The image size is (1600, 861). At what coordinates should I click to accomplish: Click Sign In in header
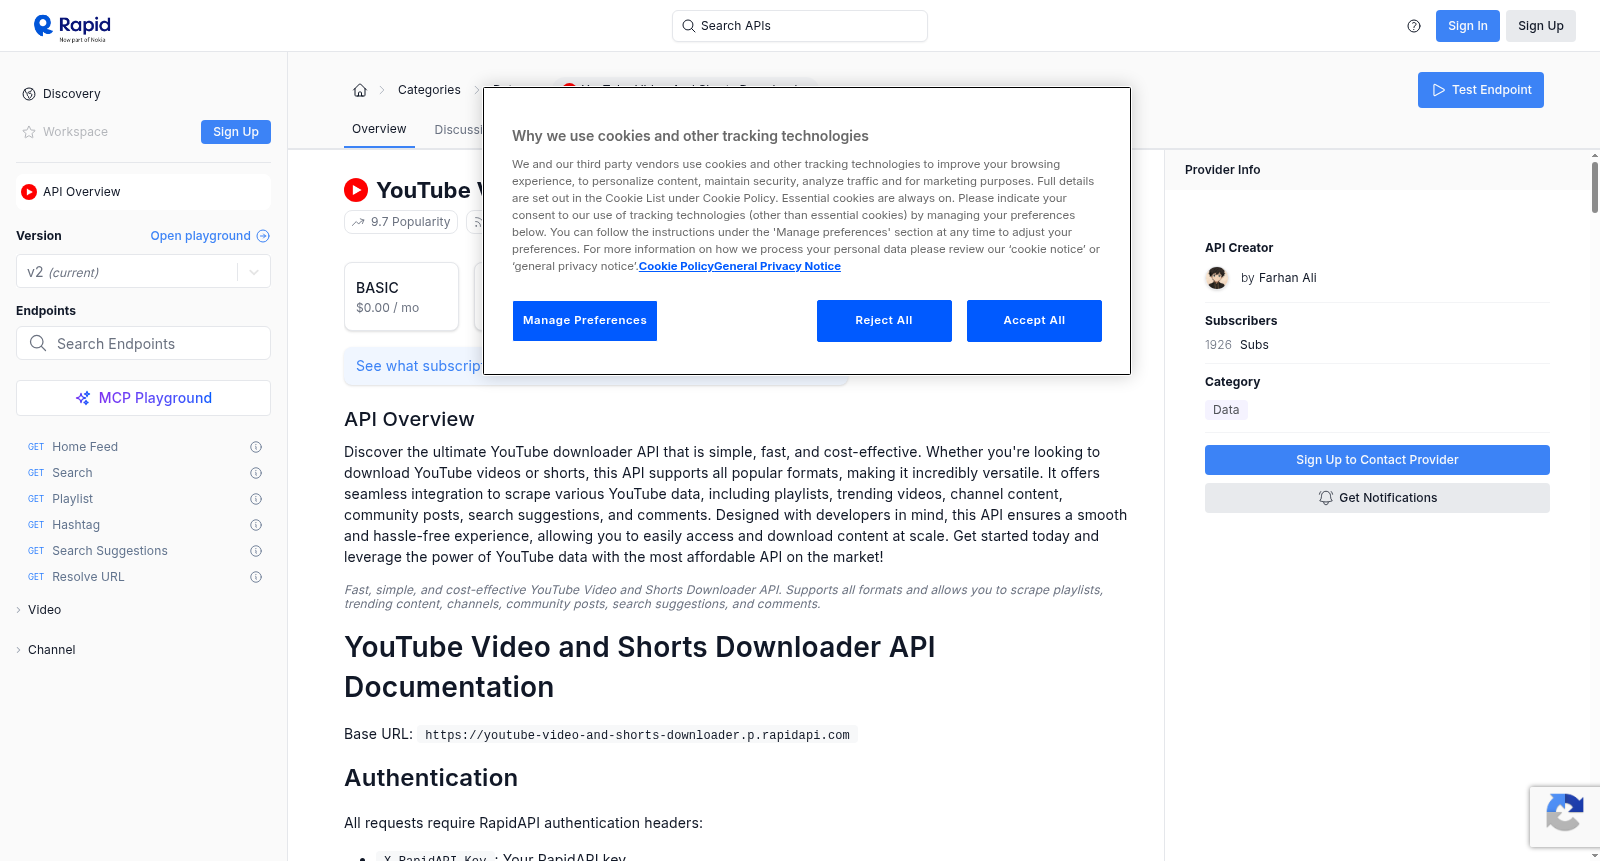pos(1468,26)
